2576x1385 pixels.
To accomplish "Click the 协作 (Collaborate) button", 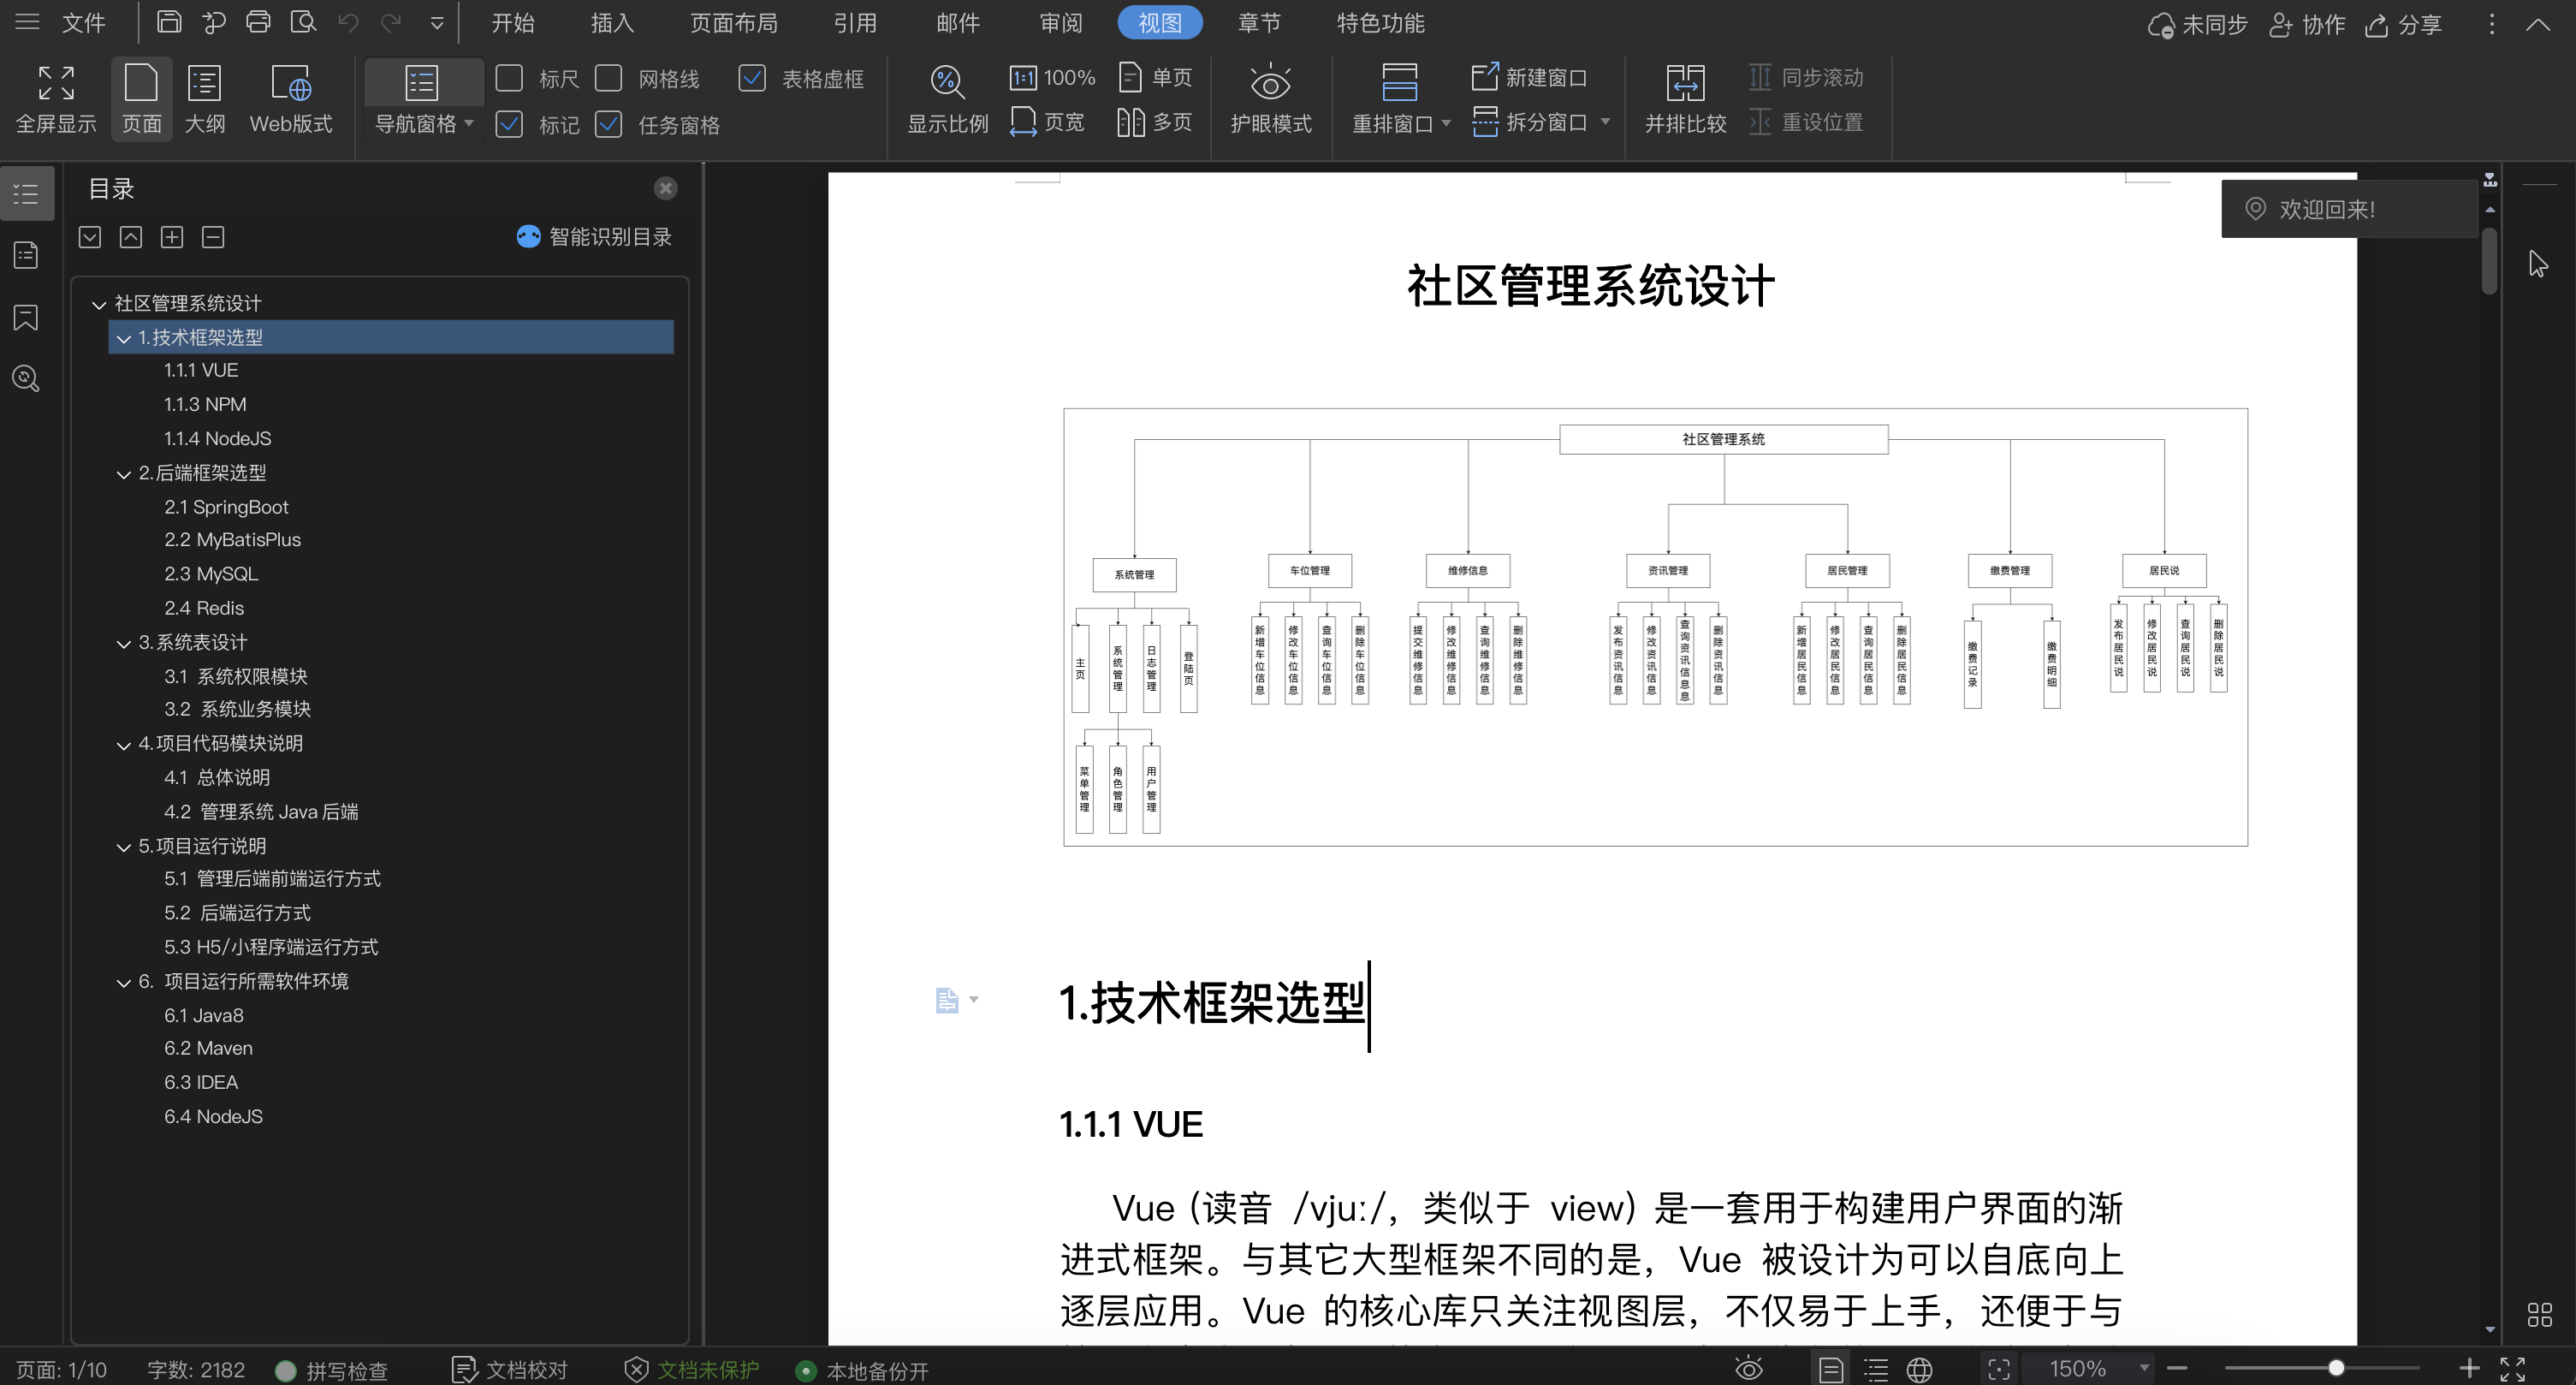I will tap(2306, 24).
